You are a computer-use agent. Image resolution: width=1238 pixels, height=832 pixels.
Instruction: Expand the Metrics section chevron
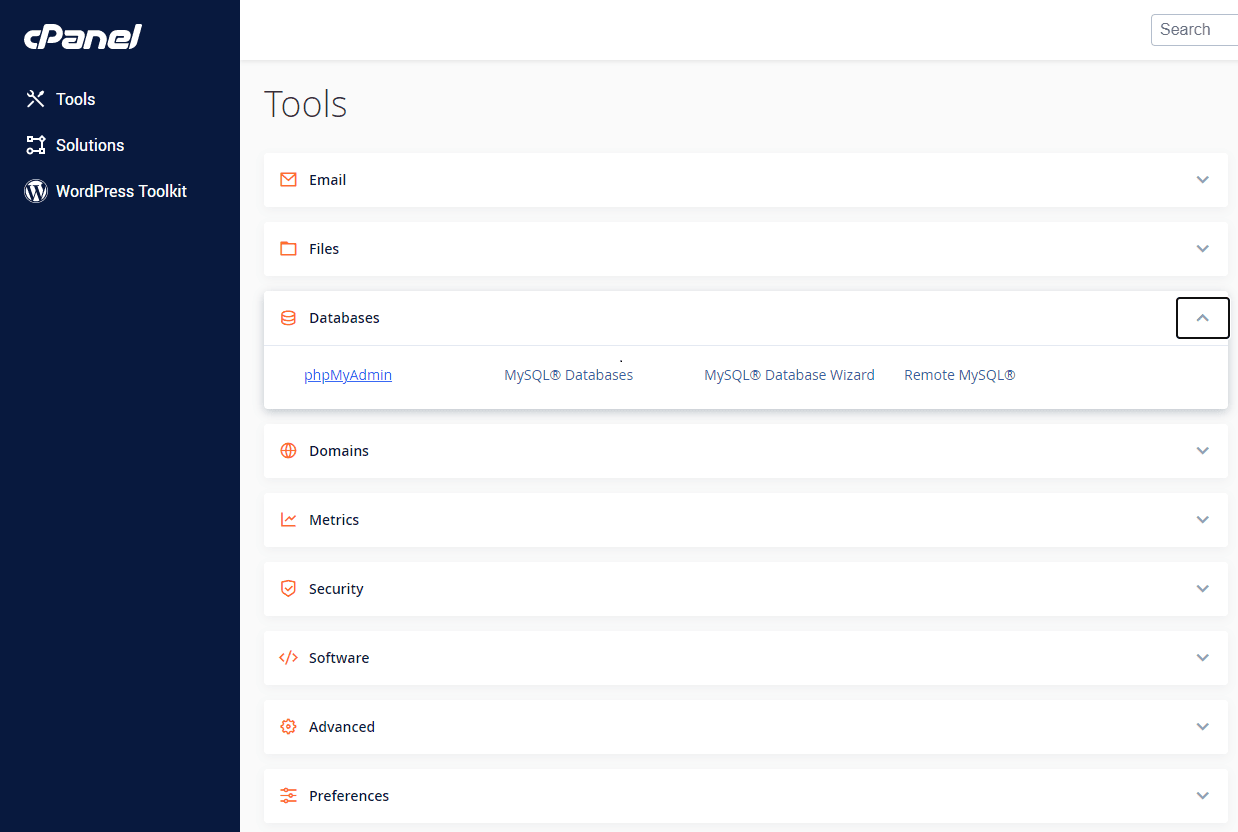tap(1203, 520)
